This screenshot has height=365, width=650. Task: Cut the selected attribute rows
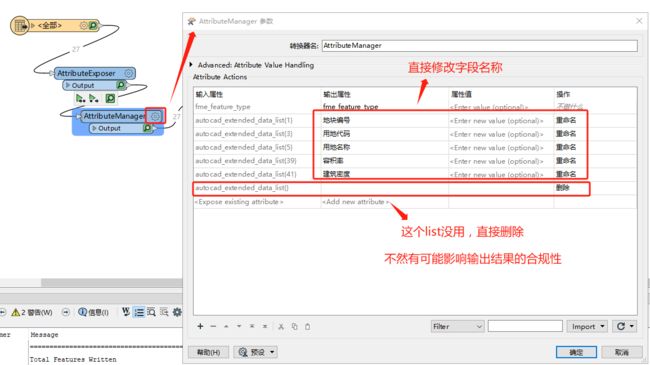[x=281, y=326]
